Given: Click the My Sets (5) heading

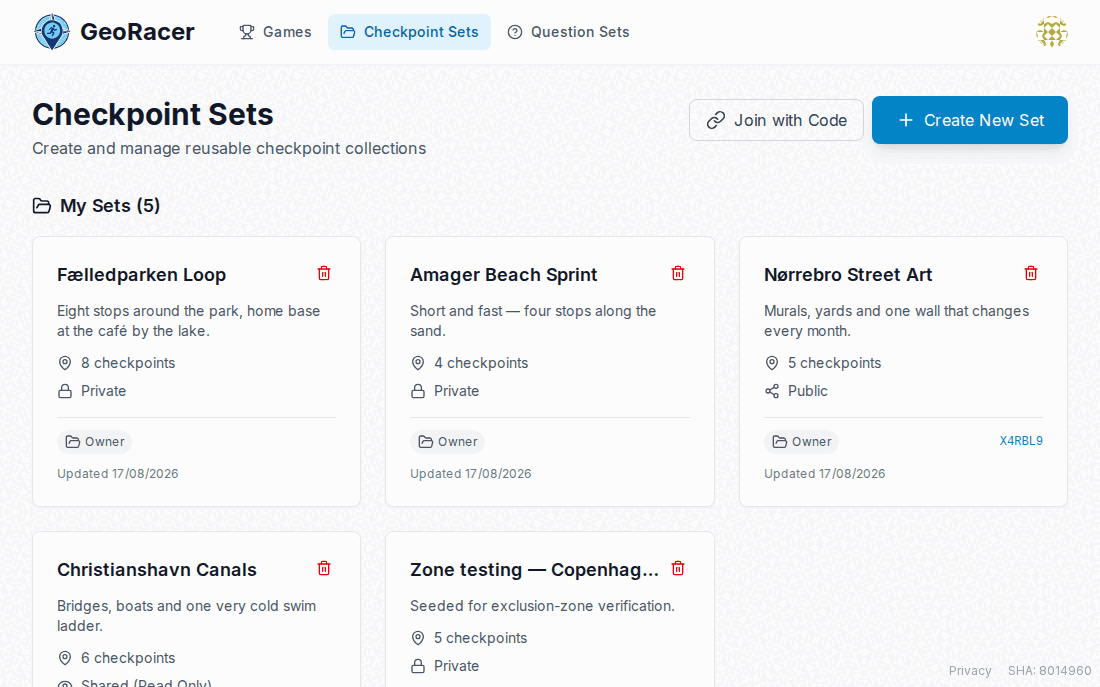Looking at the screenshot, I should pyautogui.click(x=110, y=206).
